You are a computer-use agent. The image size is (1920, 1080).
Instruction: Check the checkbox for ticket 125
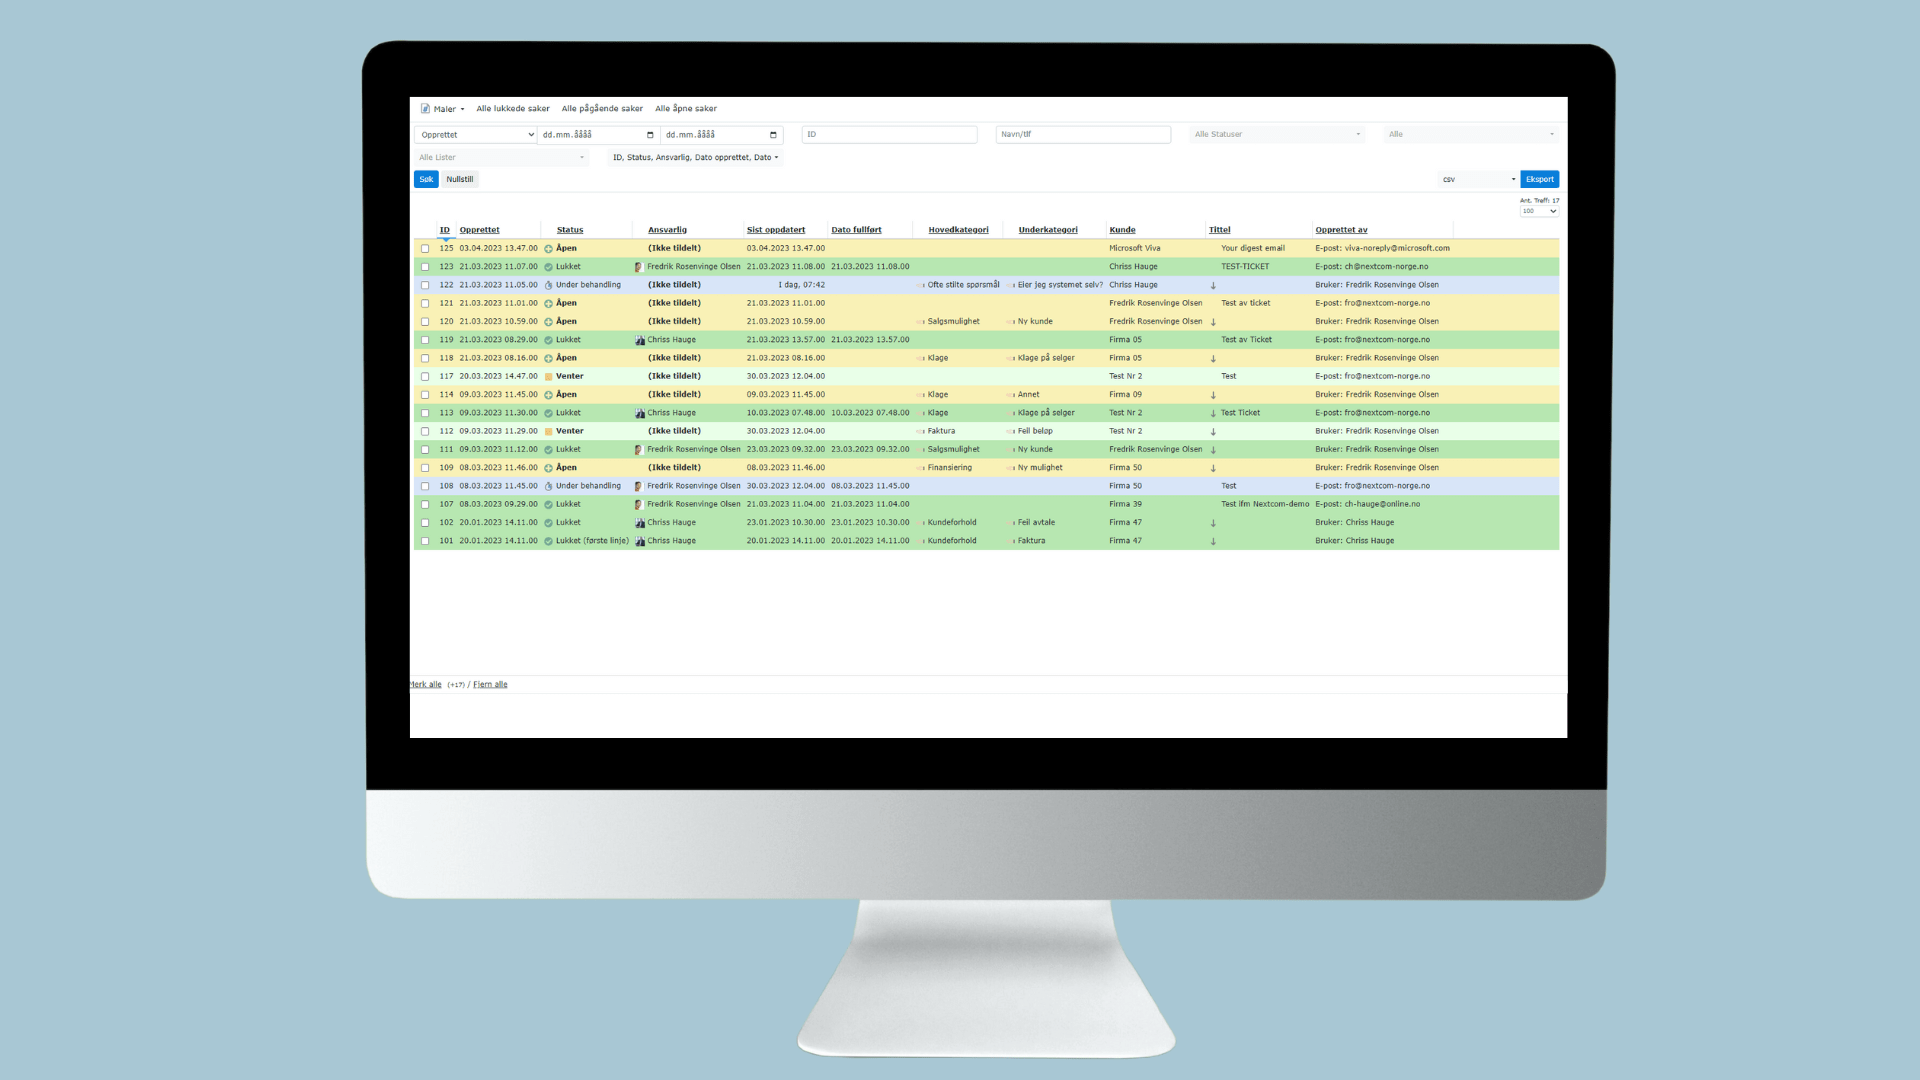(x=425, y=248)
